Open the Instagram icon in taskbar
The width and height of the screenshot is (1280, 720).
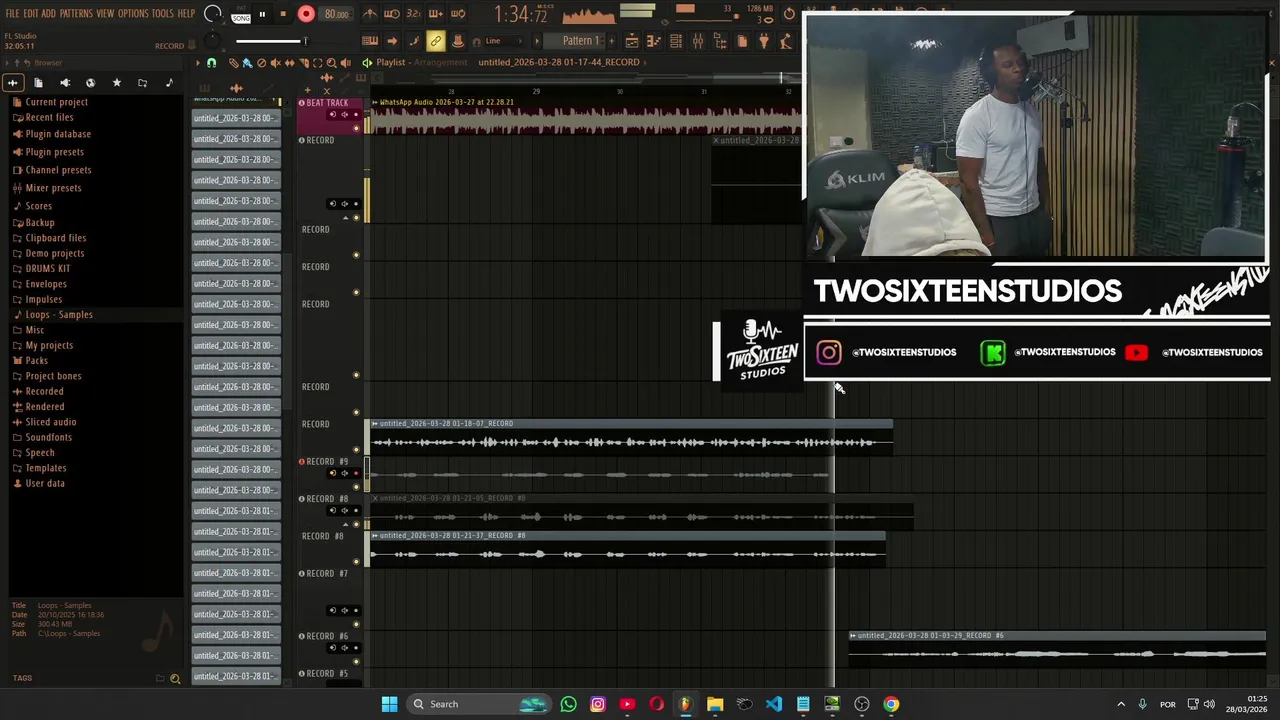[x=598, y=704]
